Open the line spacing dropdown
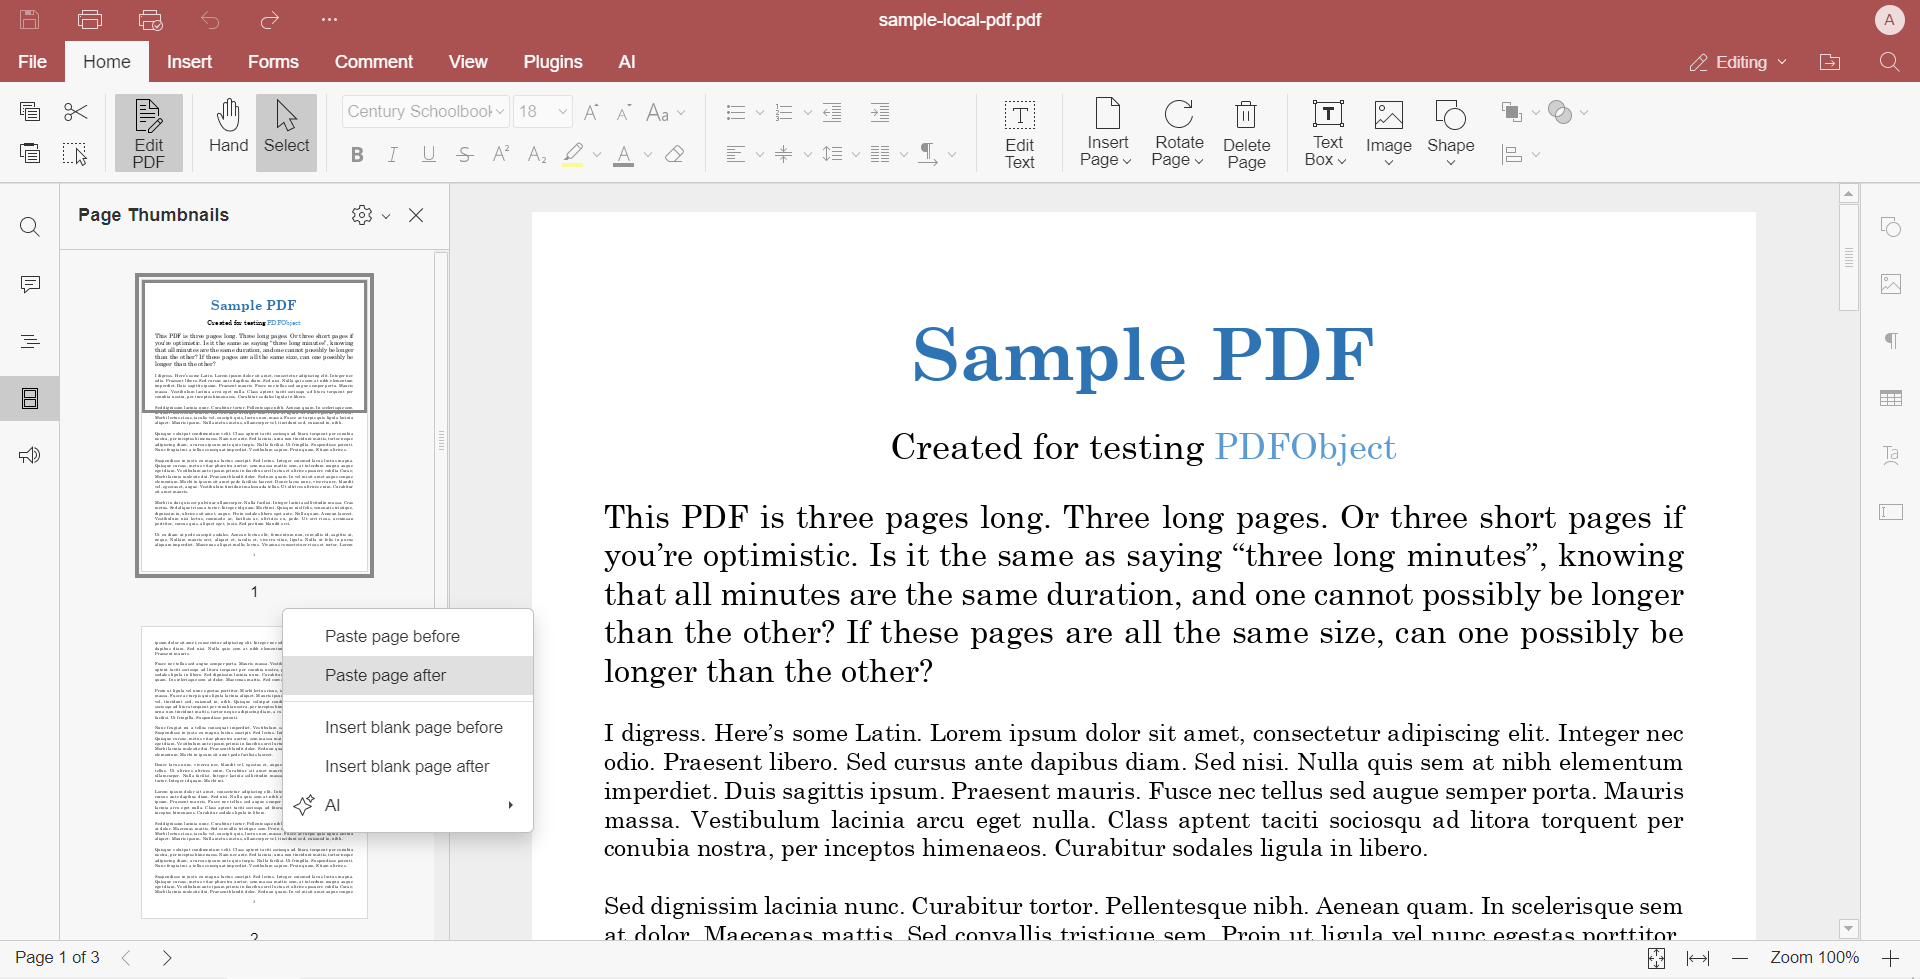 pos(856,154)
